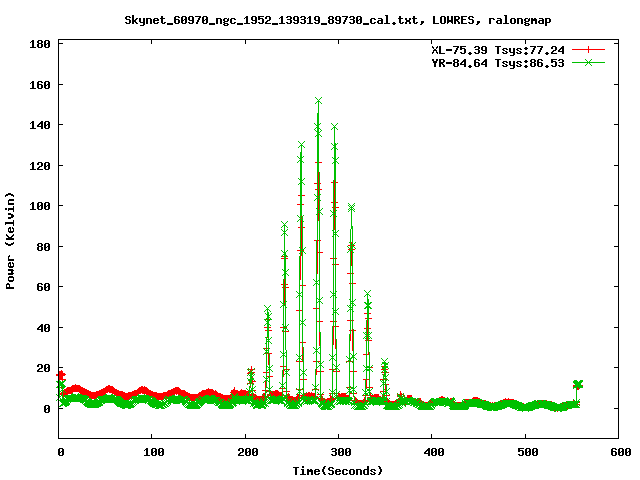Click the 100 tick label on the power axis

click(41, 206)
